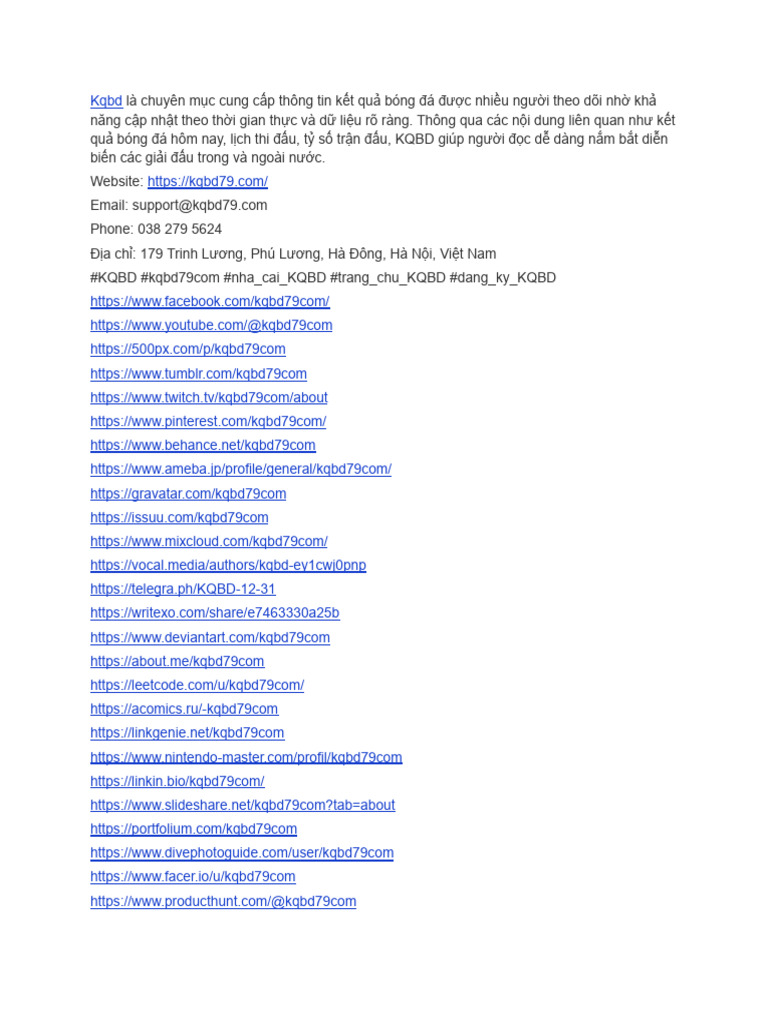Open the mixcloud.com/kqbd79com link
The height and width of the screenshot is (1024, 768).
pyautogui.click(x=209, y=542)
